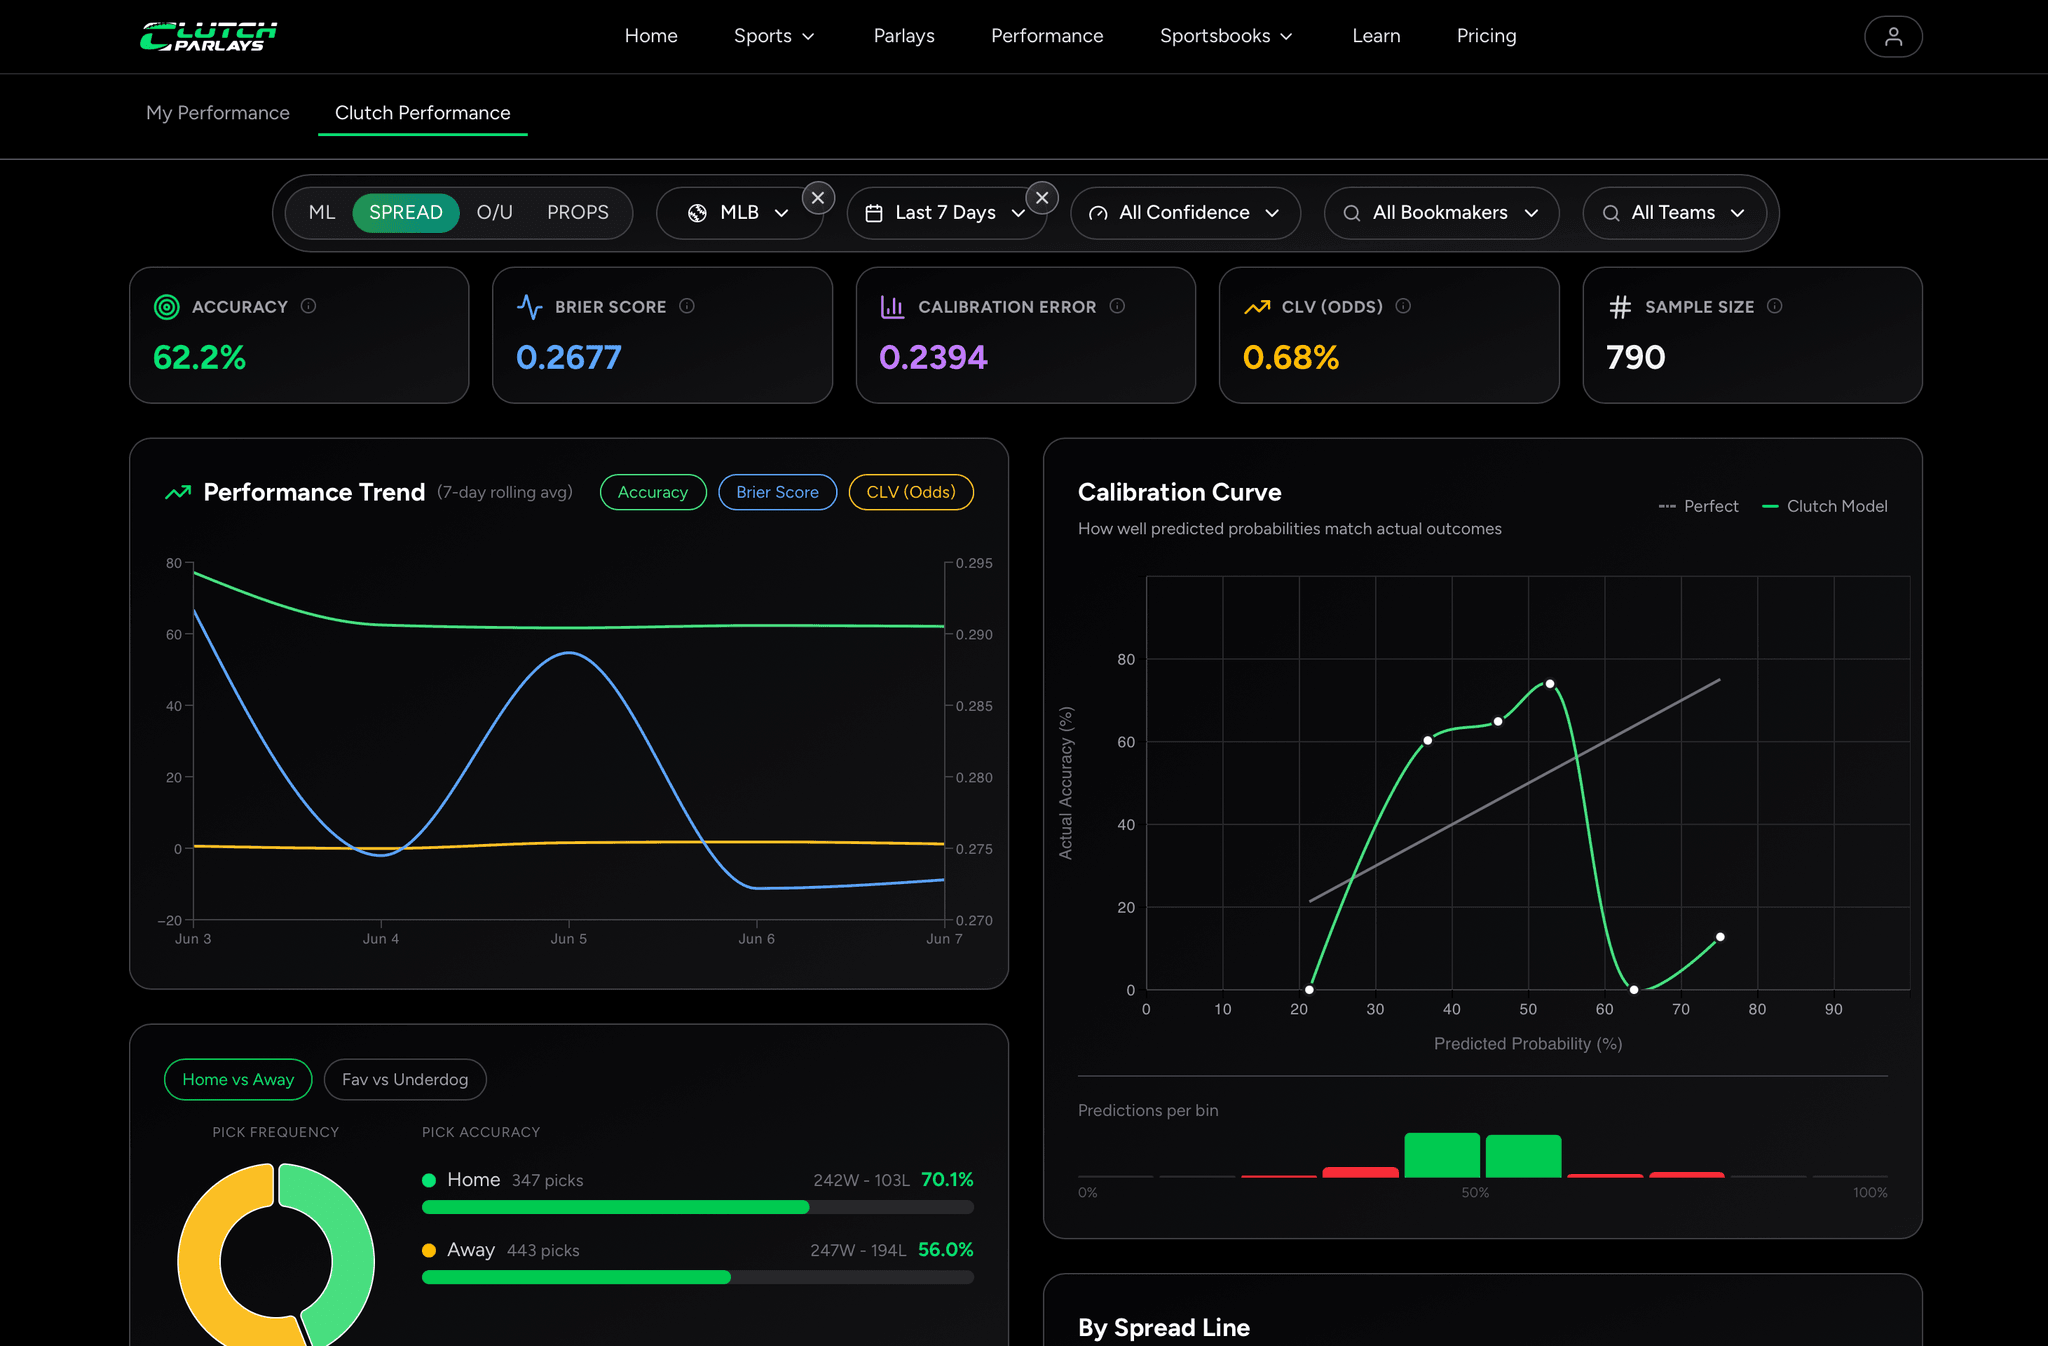The height and width of the screenshot is (1346, 2048).
Task: Click the 0.2677 Brier score value
Action: [569, 357]
